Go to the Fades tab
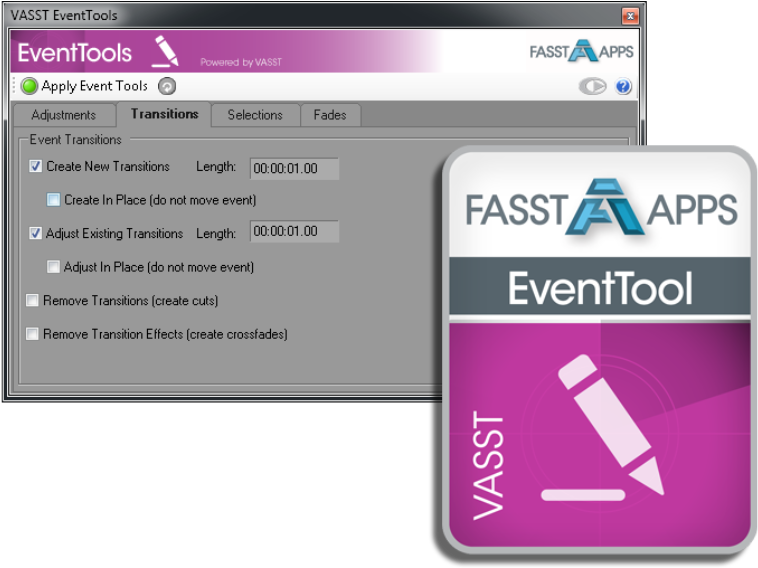Screen dimensions: 758x568 pyautogui.click(x=330, y=115)
